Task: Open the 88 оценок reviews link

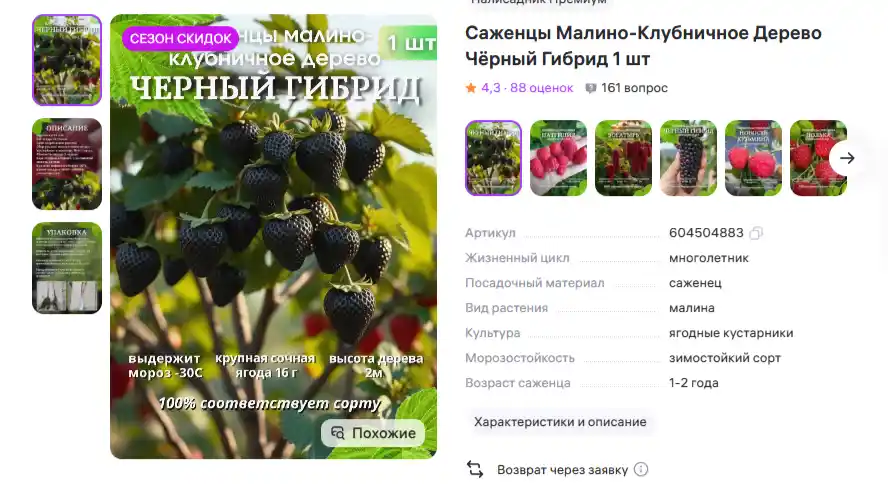Action: (x=541, y=88)
